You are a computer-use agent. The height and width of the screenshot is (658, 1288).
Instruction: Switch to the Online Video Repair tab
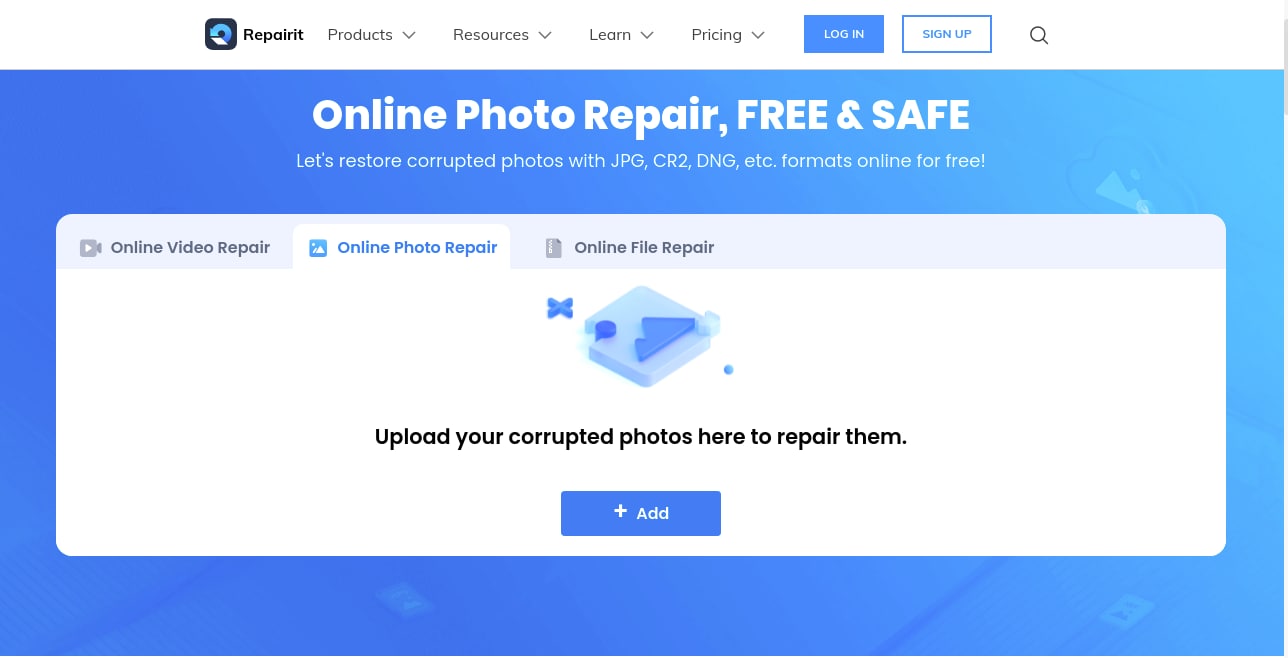175,247
